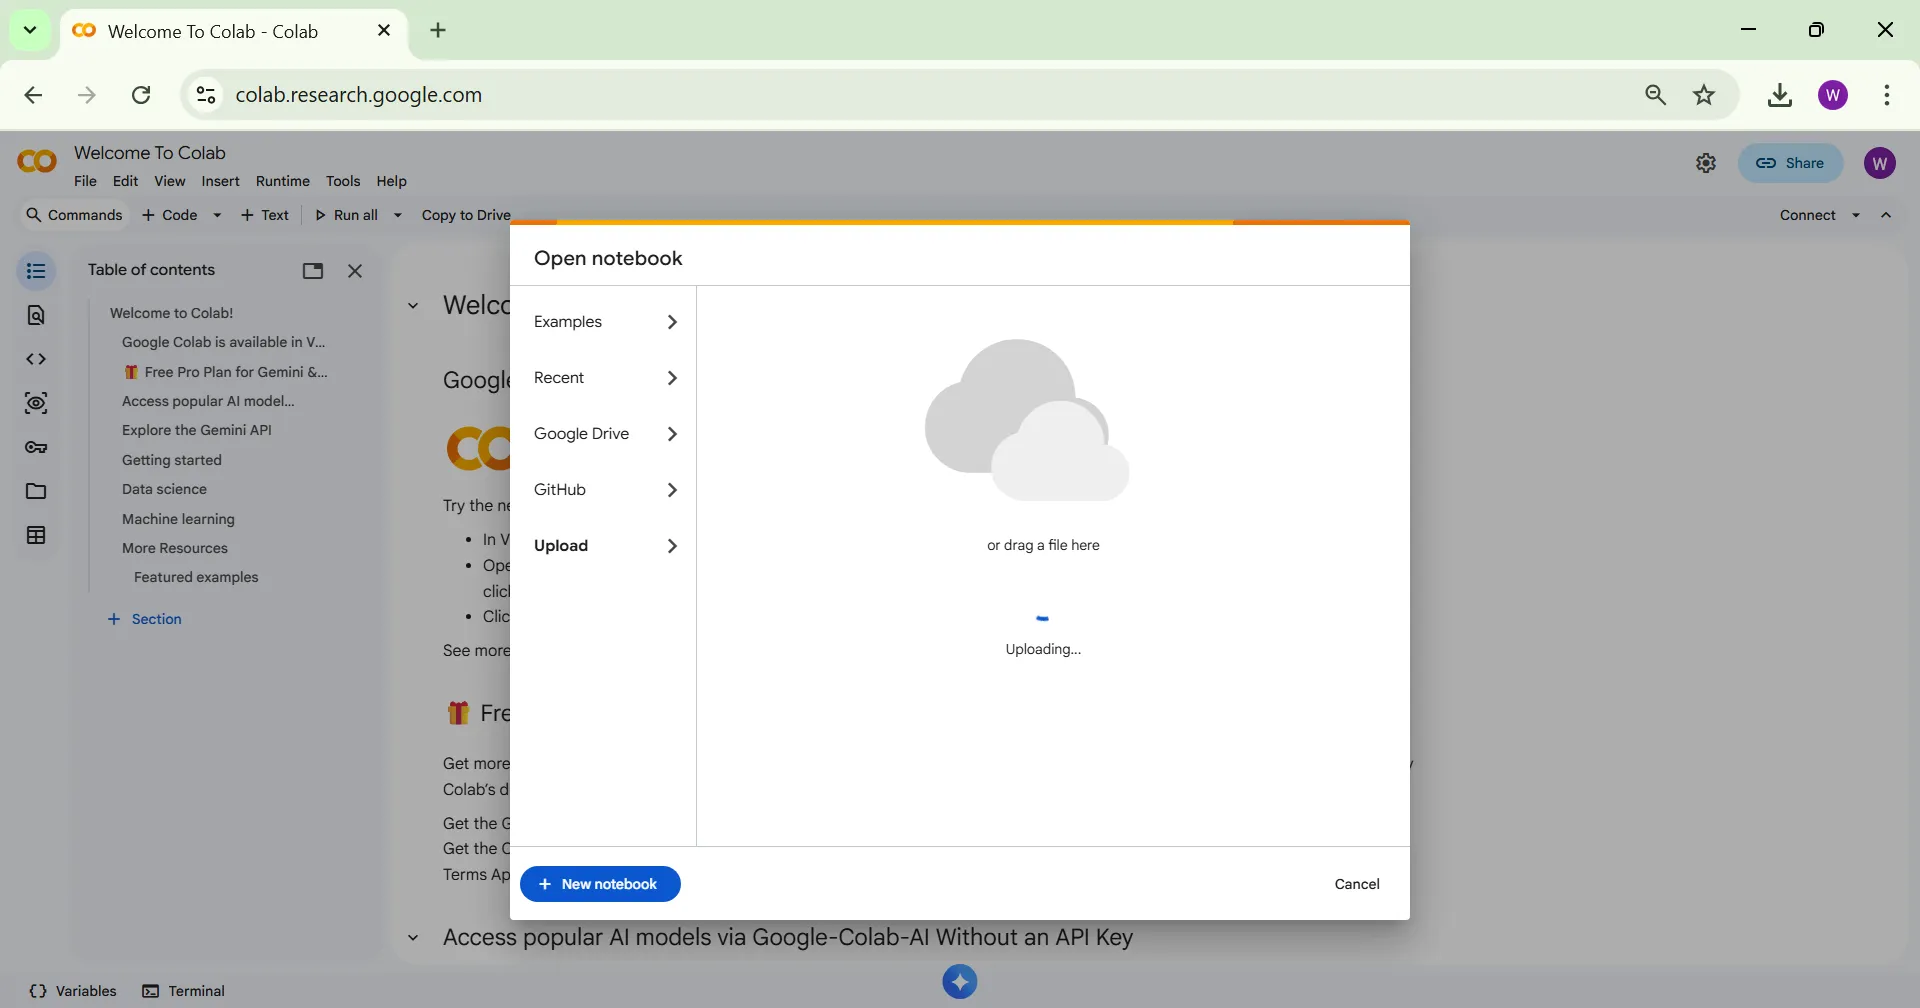The width and height of the screenshot is (1920, 1008).
Task: Click the Colab logo in the header
Action: (38, 162)
